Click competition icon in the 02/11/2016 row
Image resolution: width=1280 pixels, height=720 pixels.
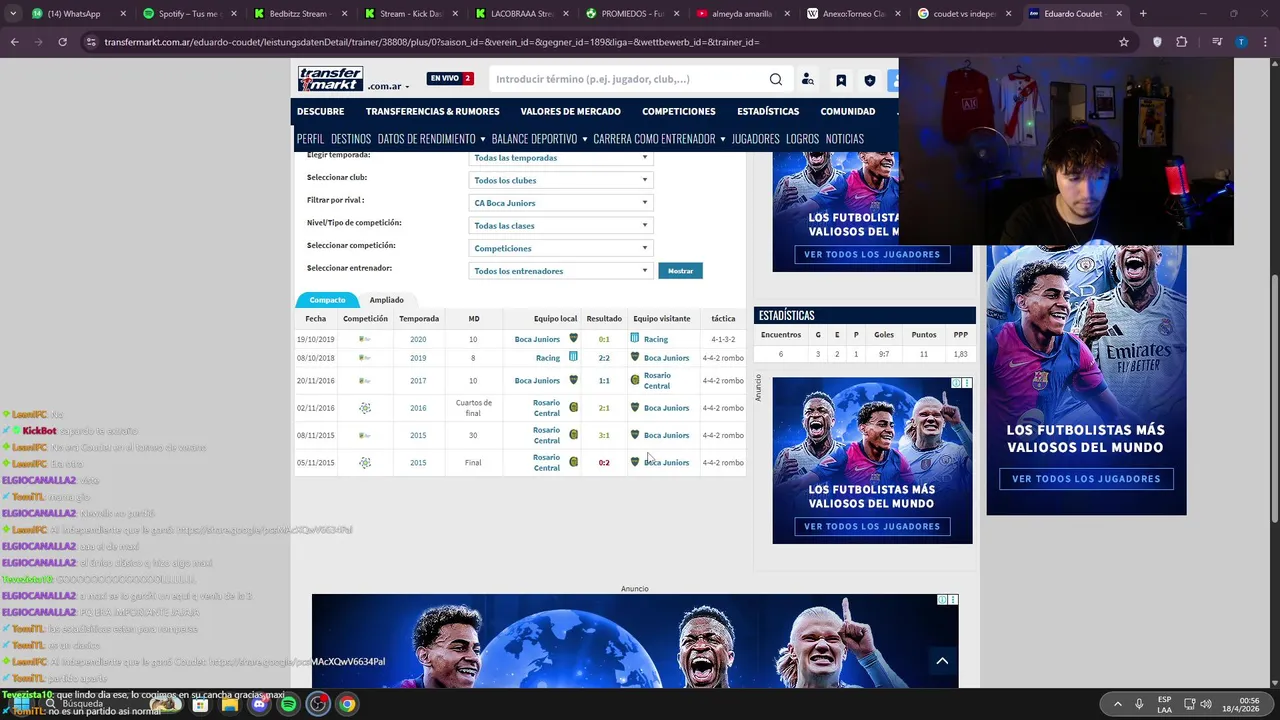coord(365,408)
